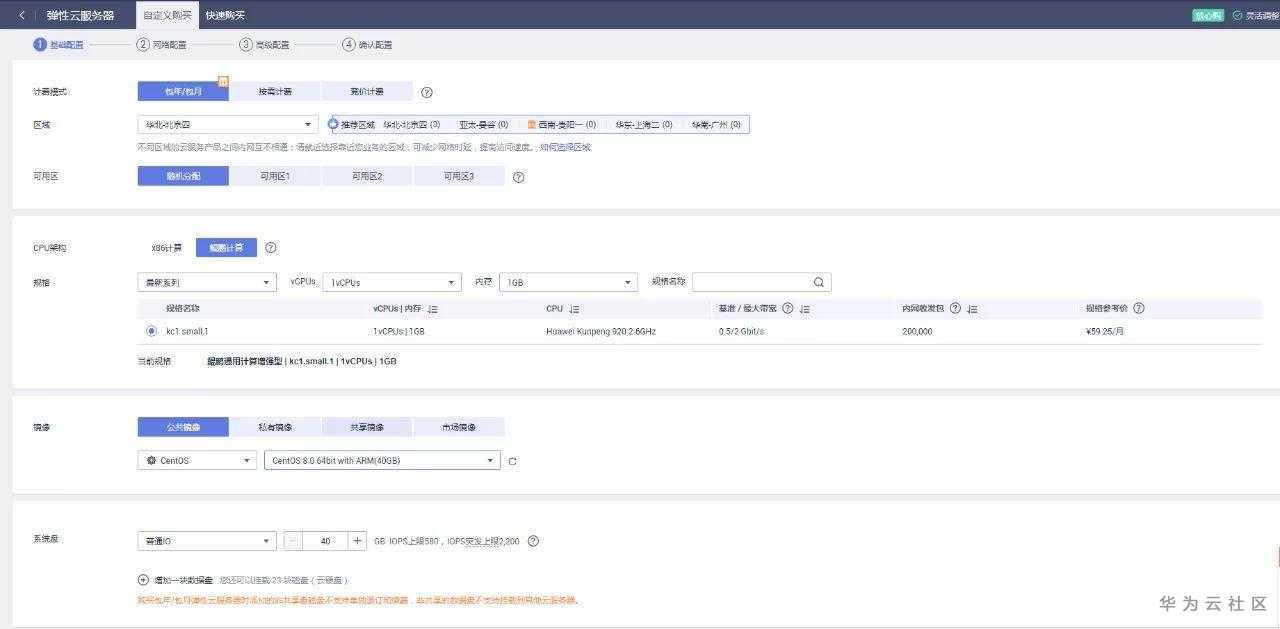Open the 1vCPUs dropdown

tap(393, 282)
